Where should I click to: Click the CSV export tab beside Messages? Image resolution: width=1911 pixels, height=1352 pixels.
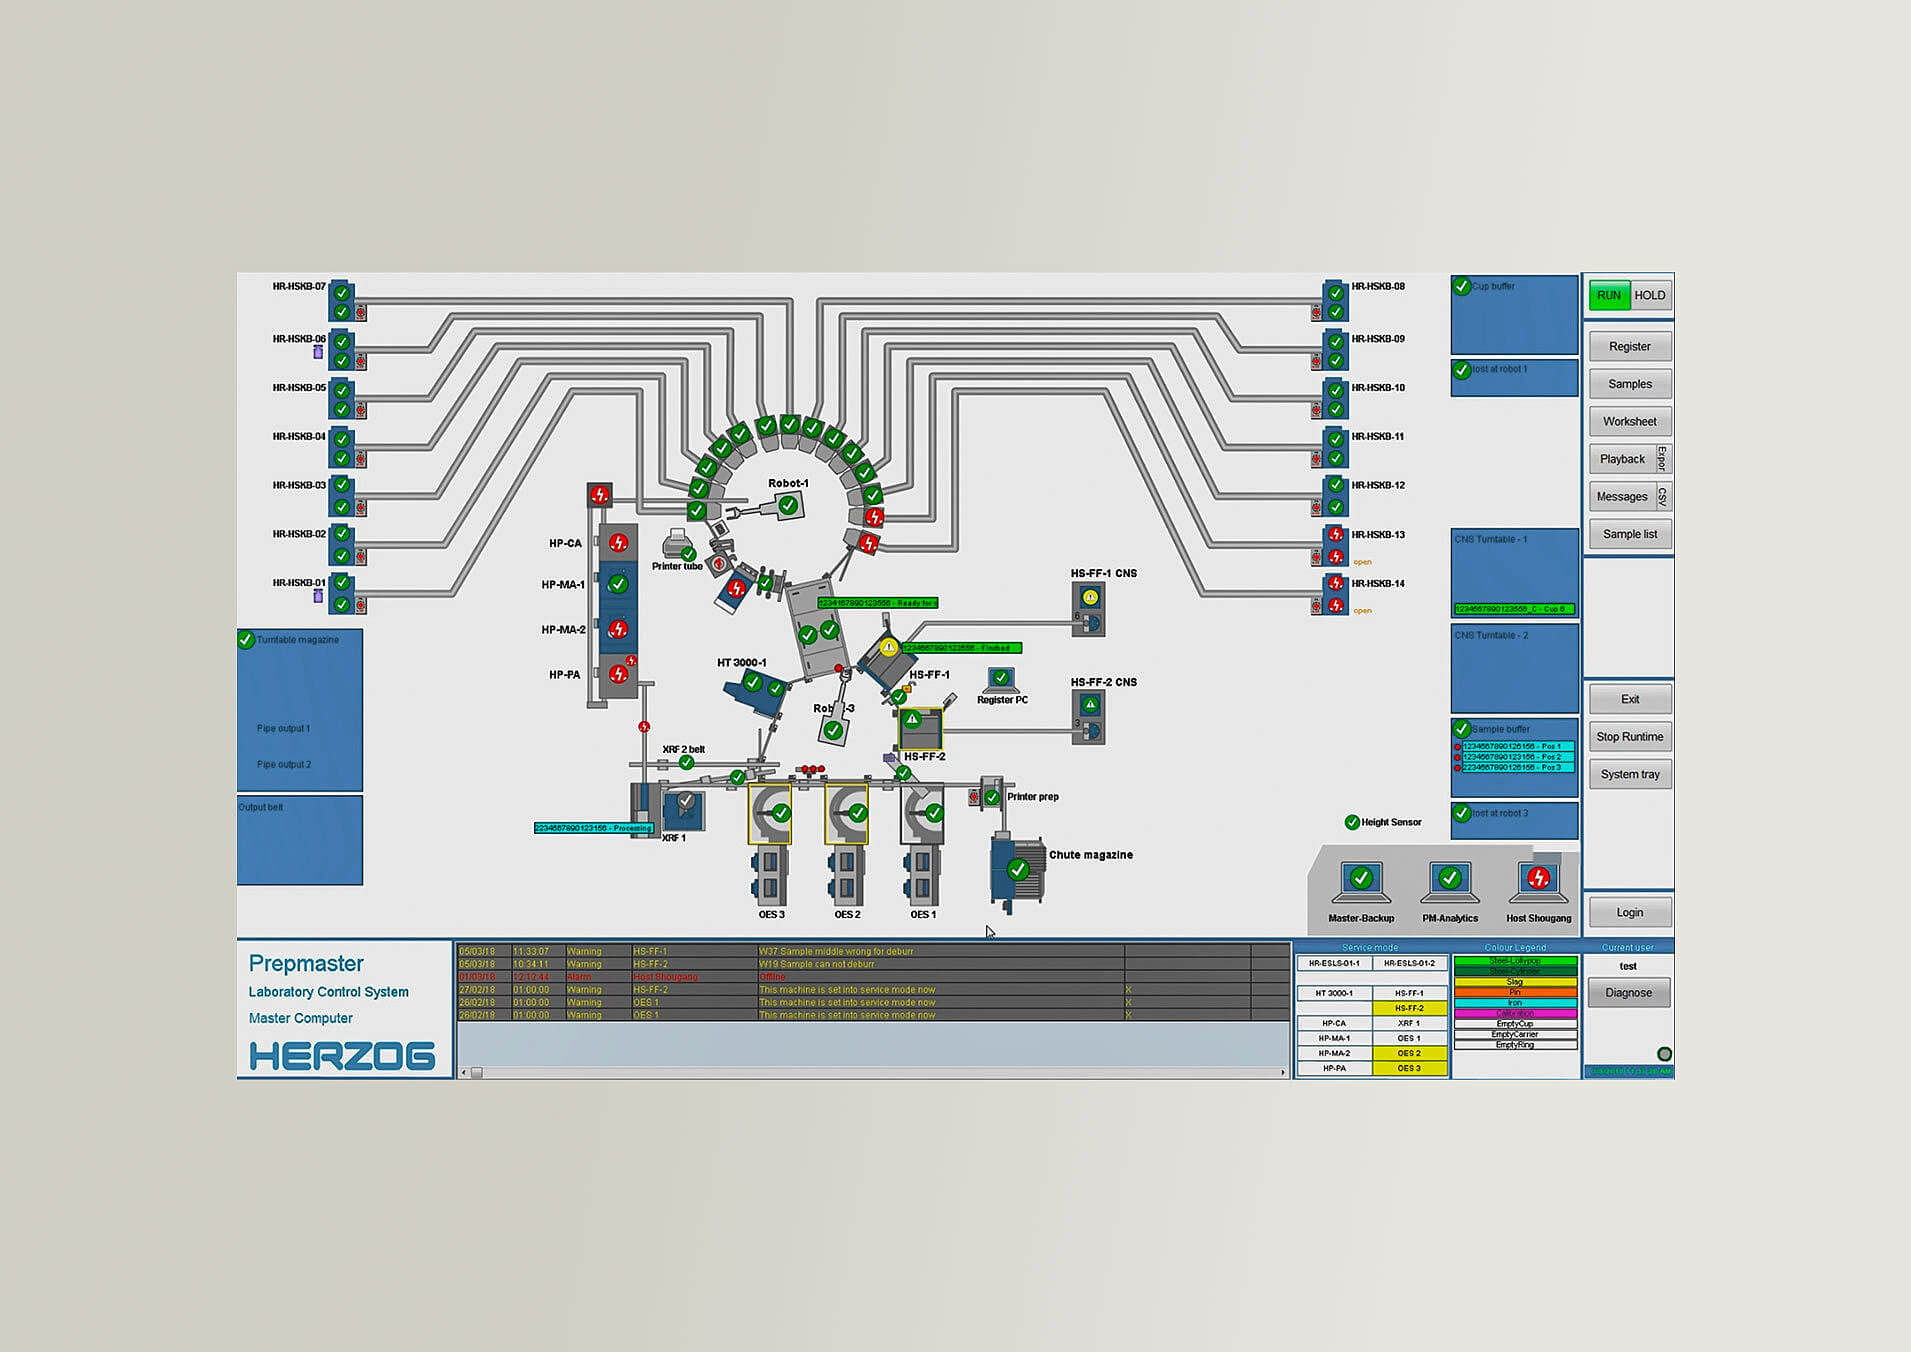coord(1663,496)
